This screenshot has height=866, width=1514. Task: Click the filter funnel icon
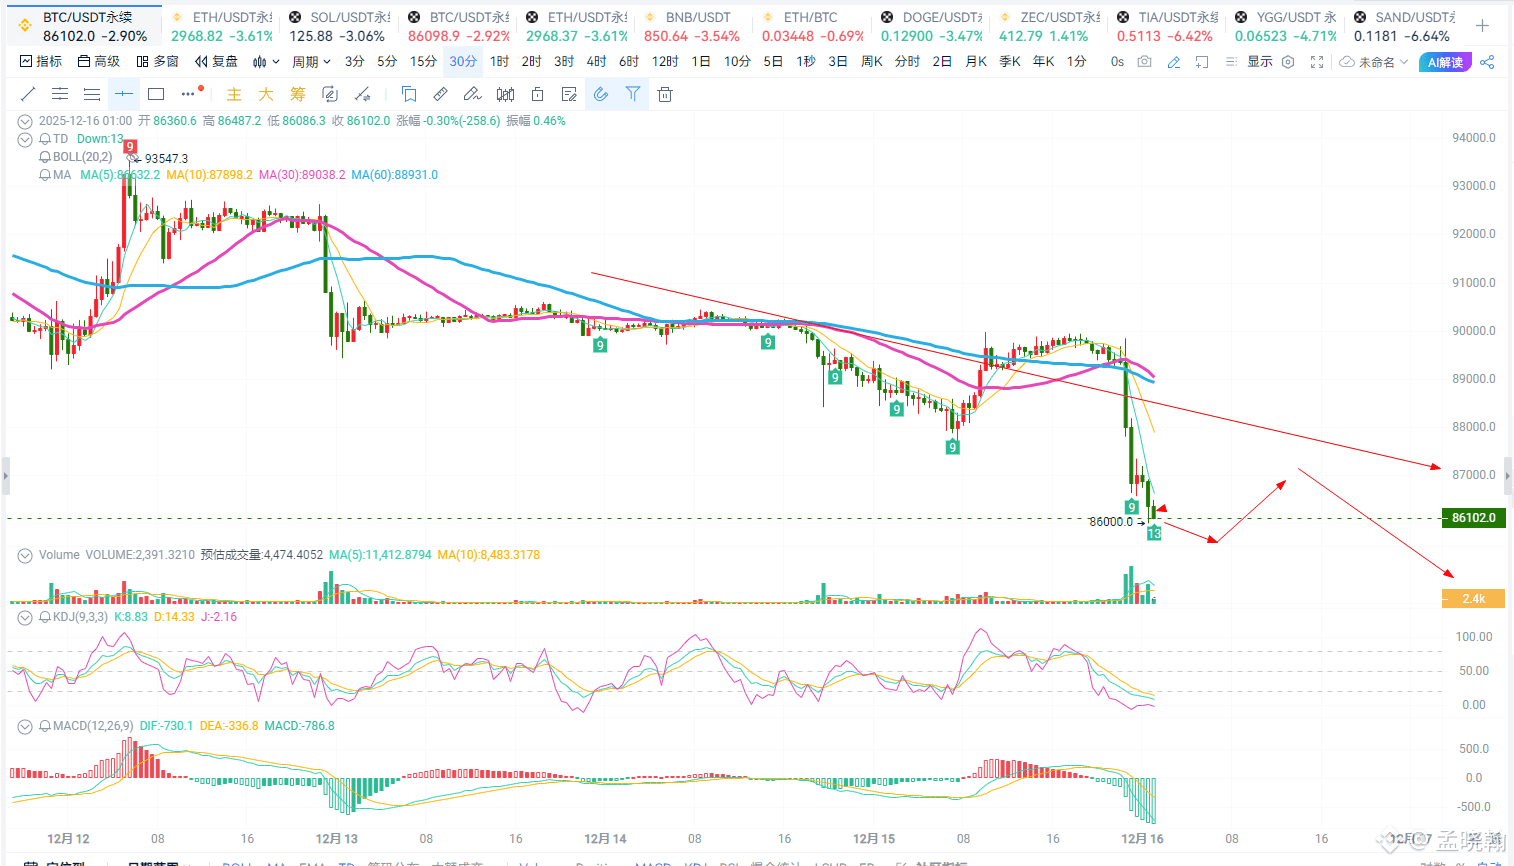pos(633,94)
